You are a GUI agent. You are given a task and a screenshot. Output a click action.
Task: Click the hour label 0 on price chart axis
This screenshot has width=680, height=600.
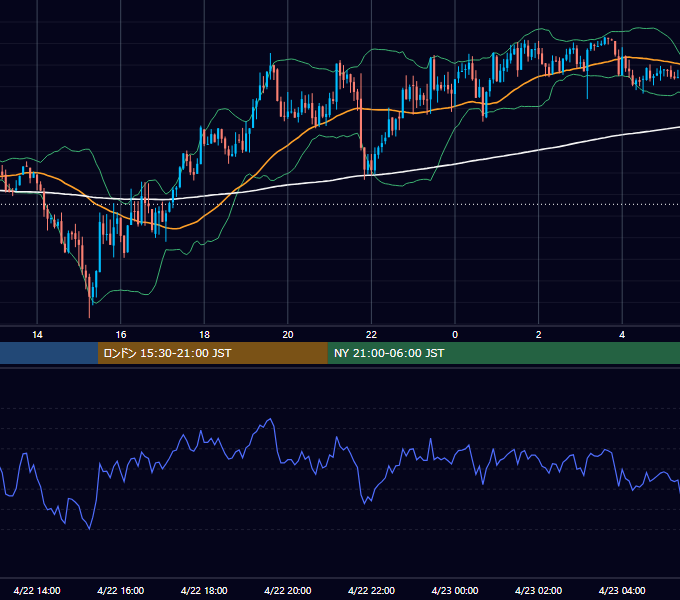[x=455, y=335]
